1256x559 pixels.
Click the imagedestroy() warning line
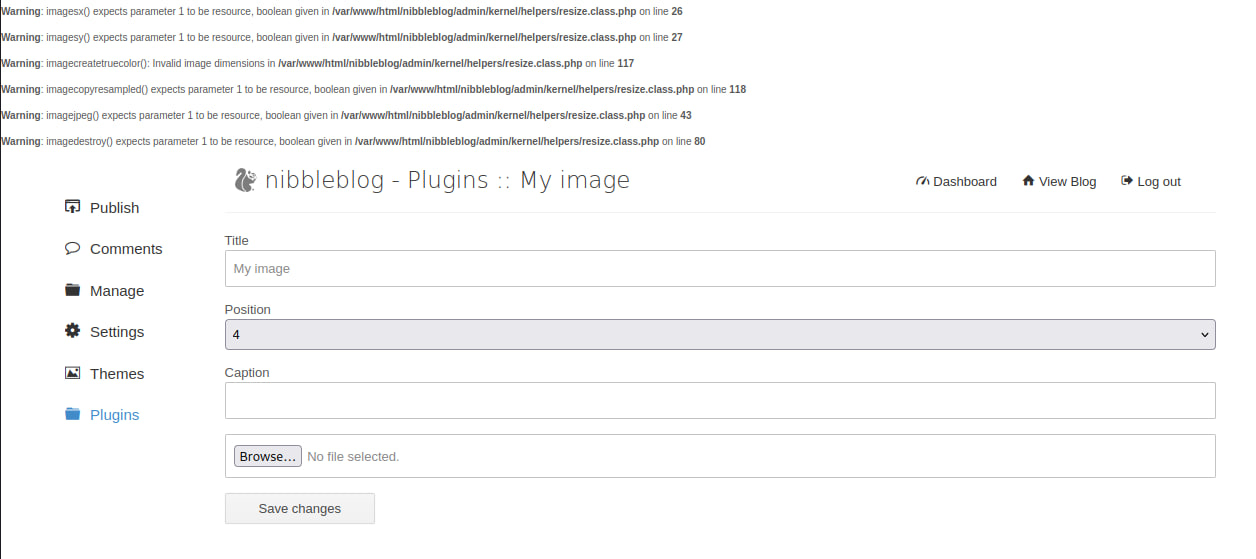pyautogui.click(x=353, y=141)
